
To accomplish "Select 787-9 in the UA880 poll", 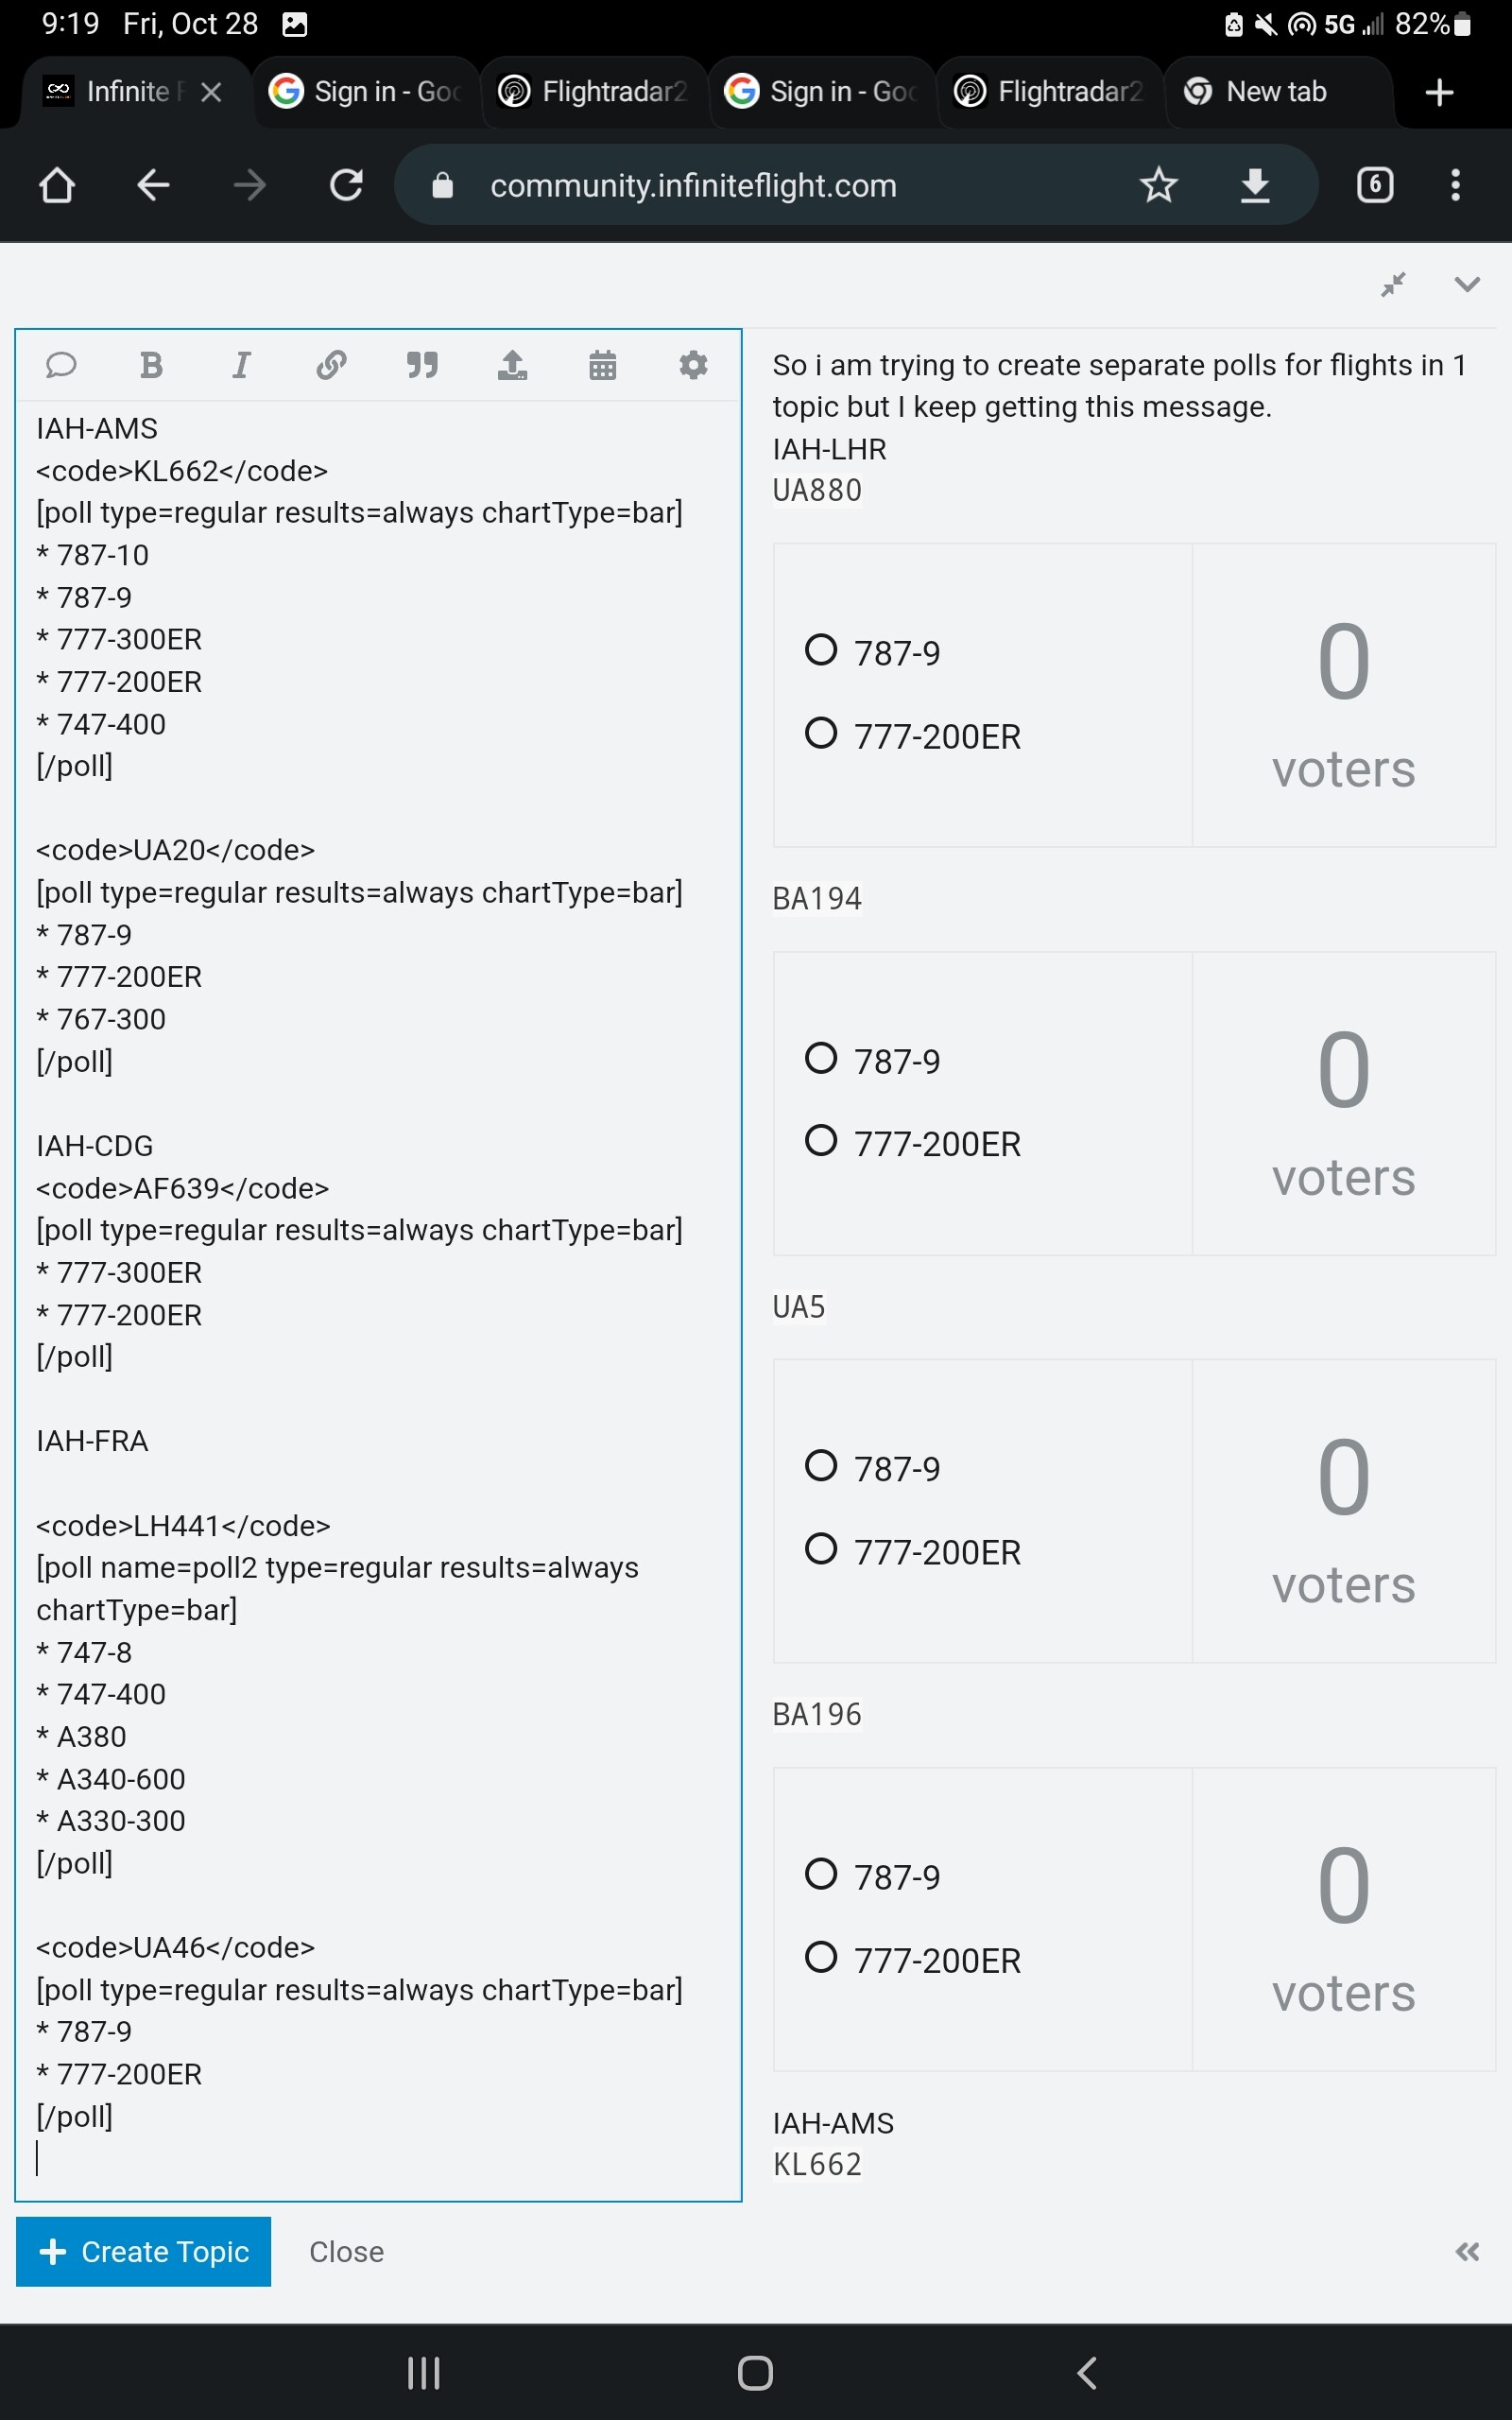I will (821, 650).
